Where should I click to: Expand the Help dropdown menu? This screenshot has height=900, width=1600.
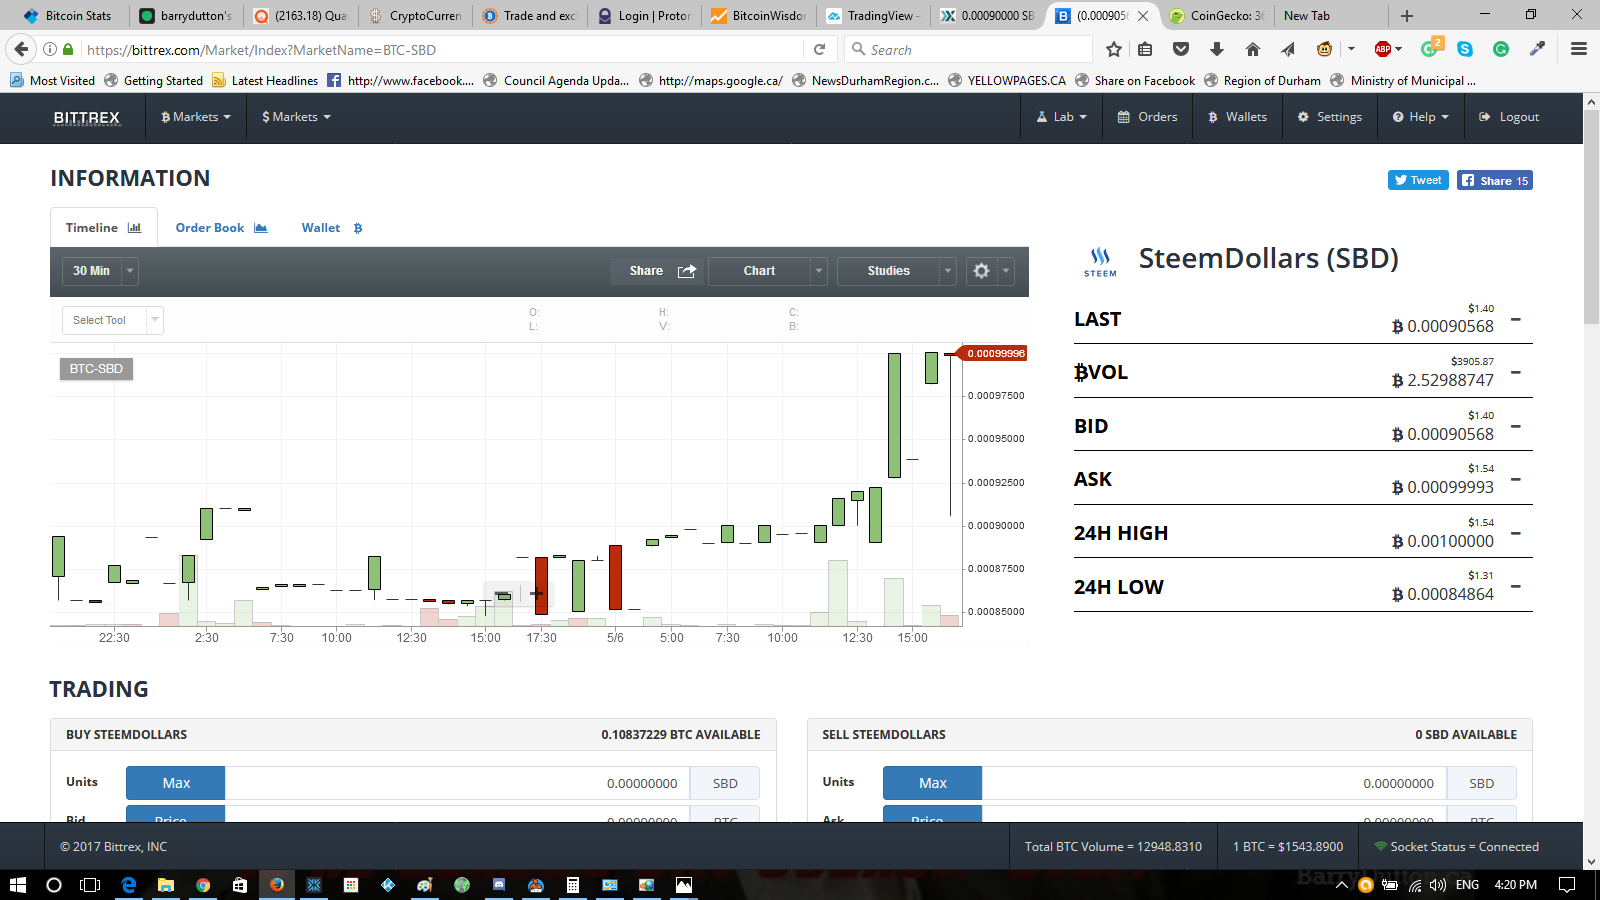click(x=1420, y=117)
